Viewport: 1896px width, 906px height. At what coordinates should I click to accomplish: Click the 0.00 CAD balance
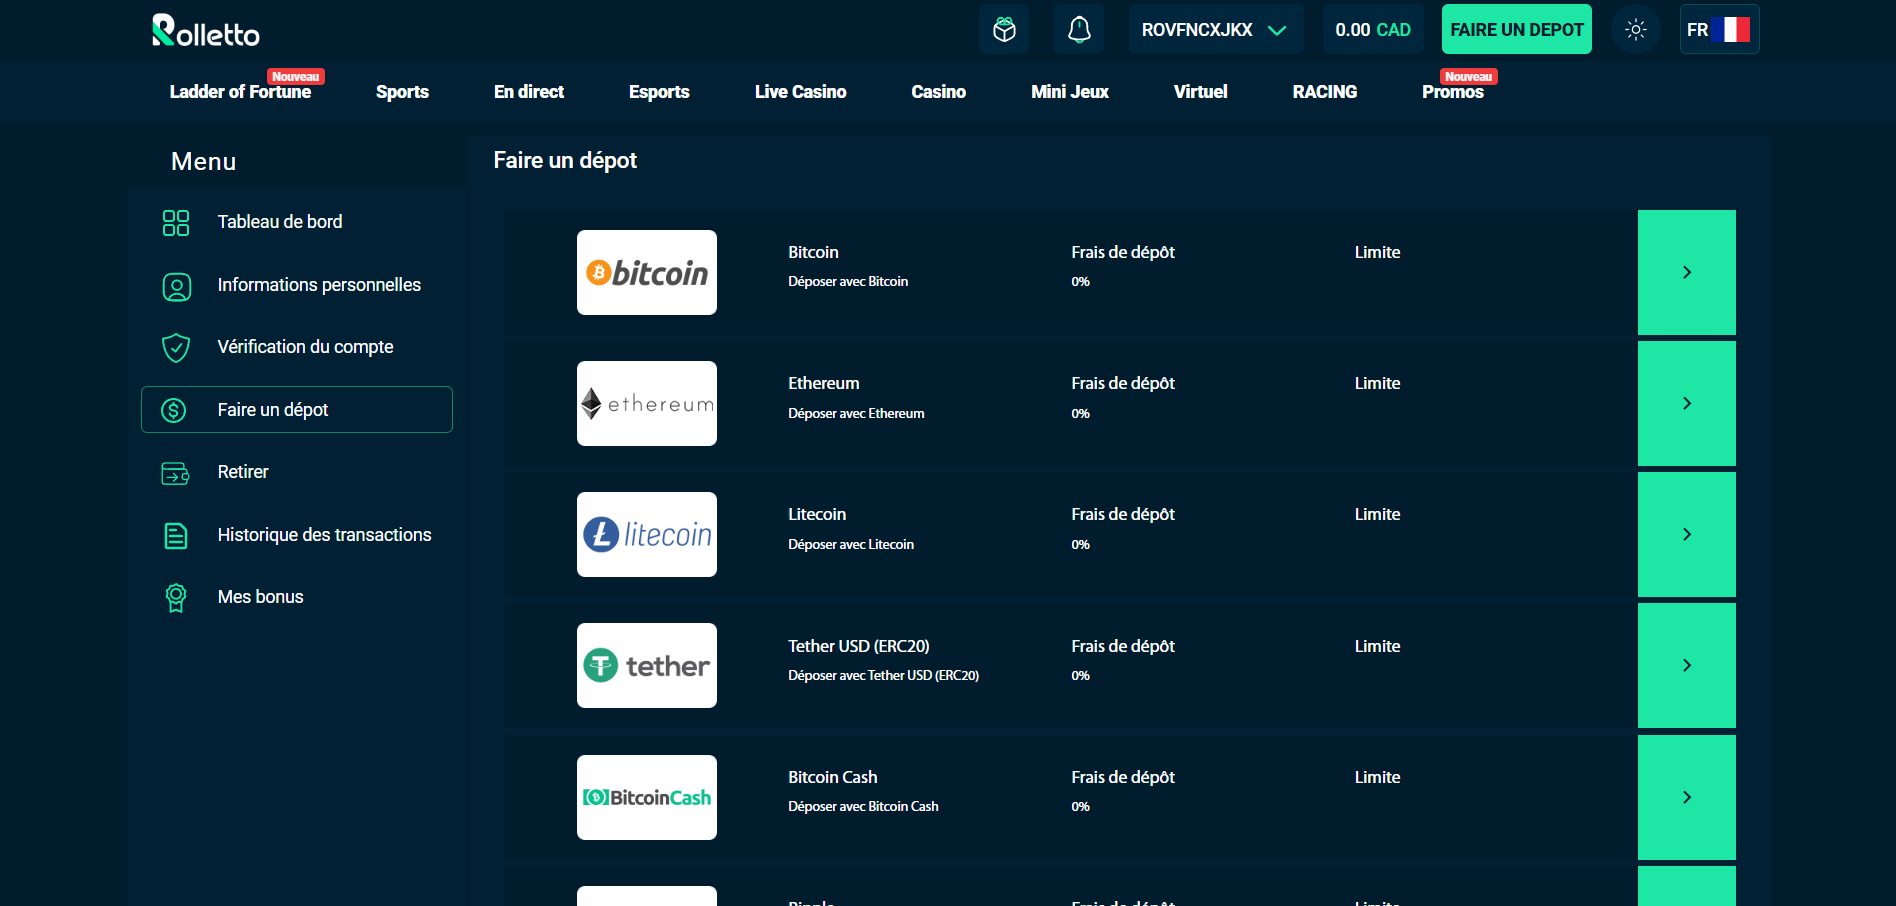click(1373, 29)
